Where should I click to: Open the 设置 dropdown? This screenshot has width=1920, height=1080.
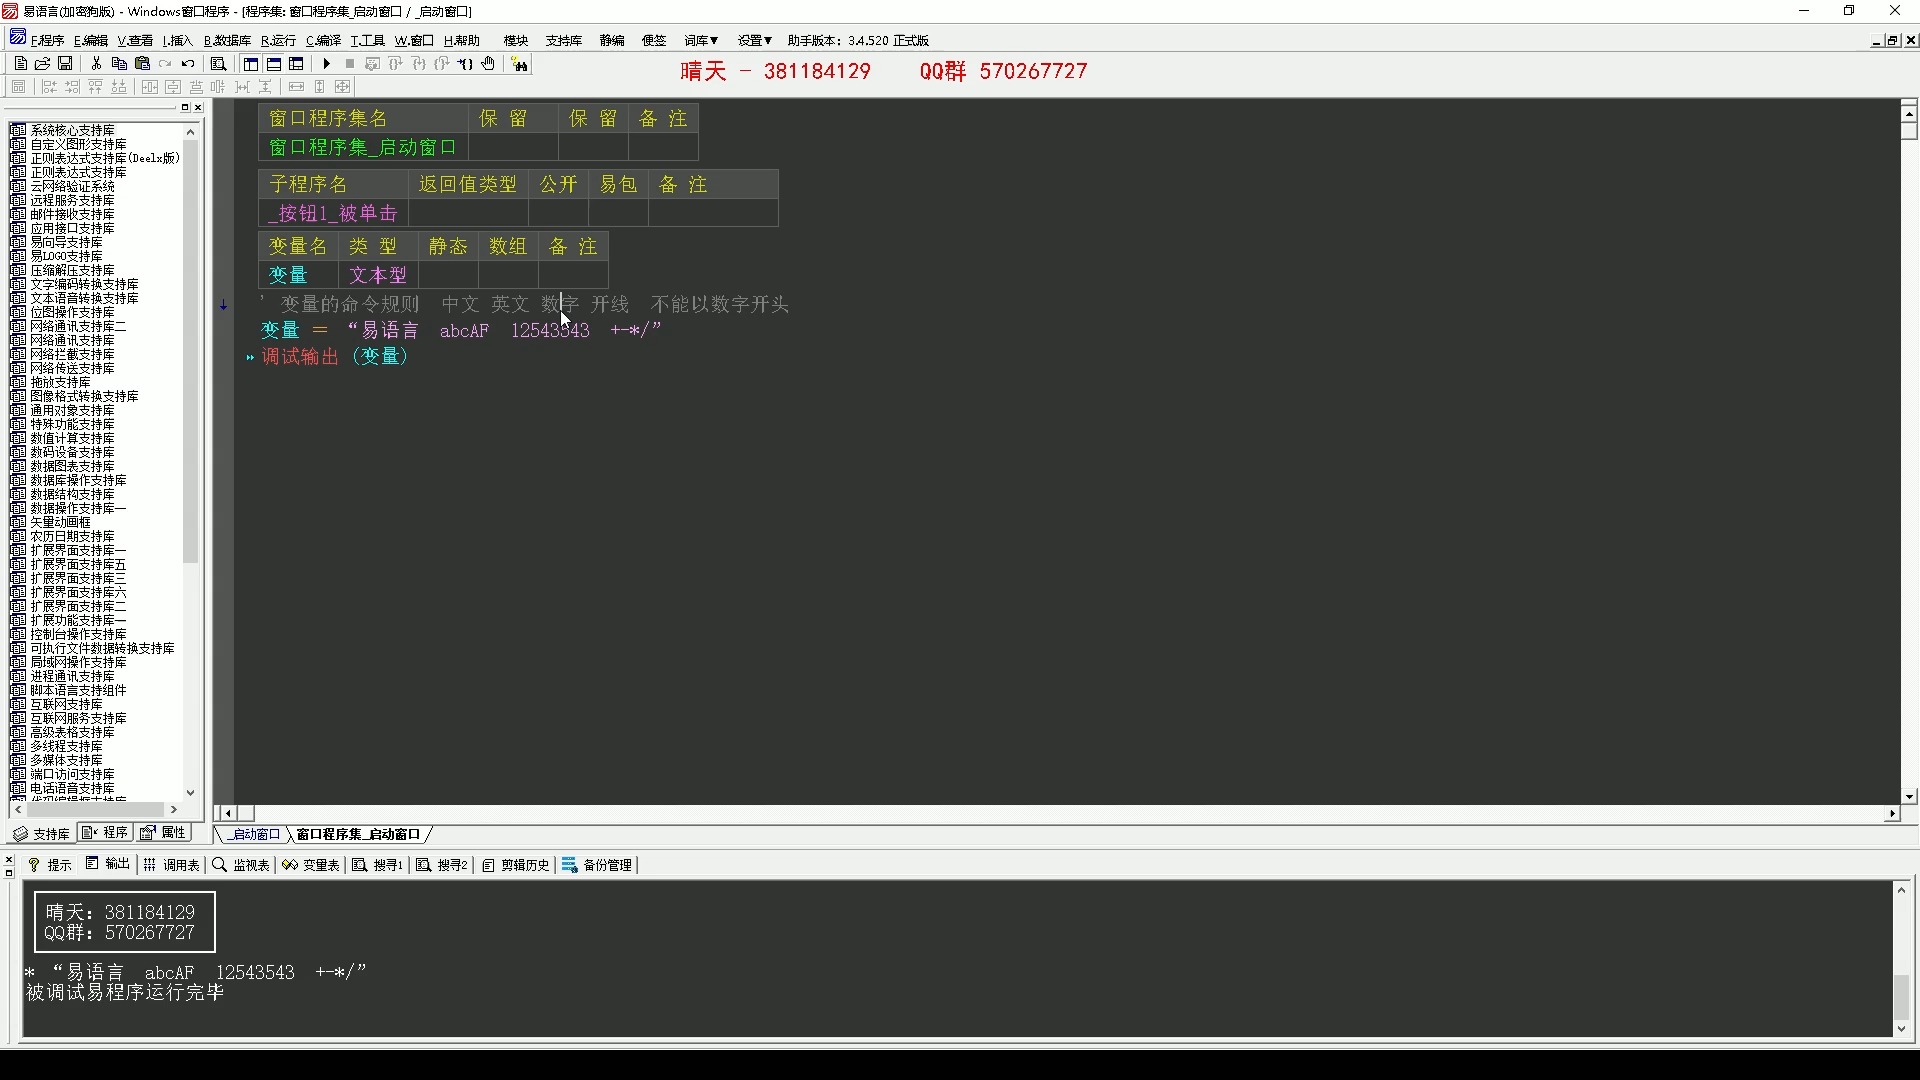(x=755, y=40)
